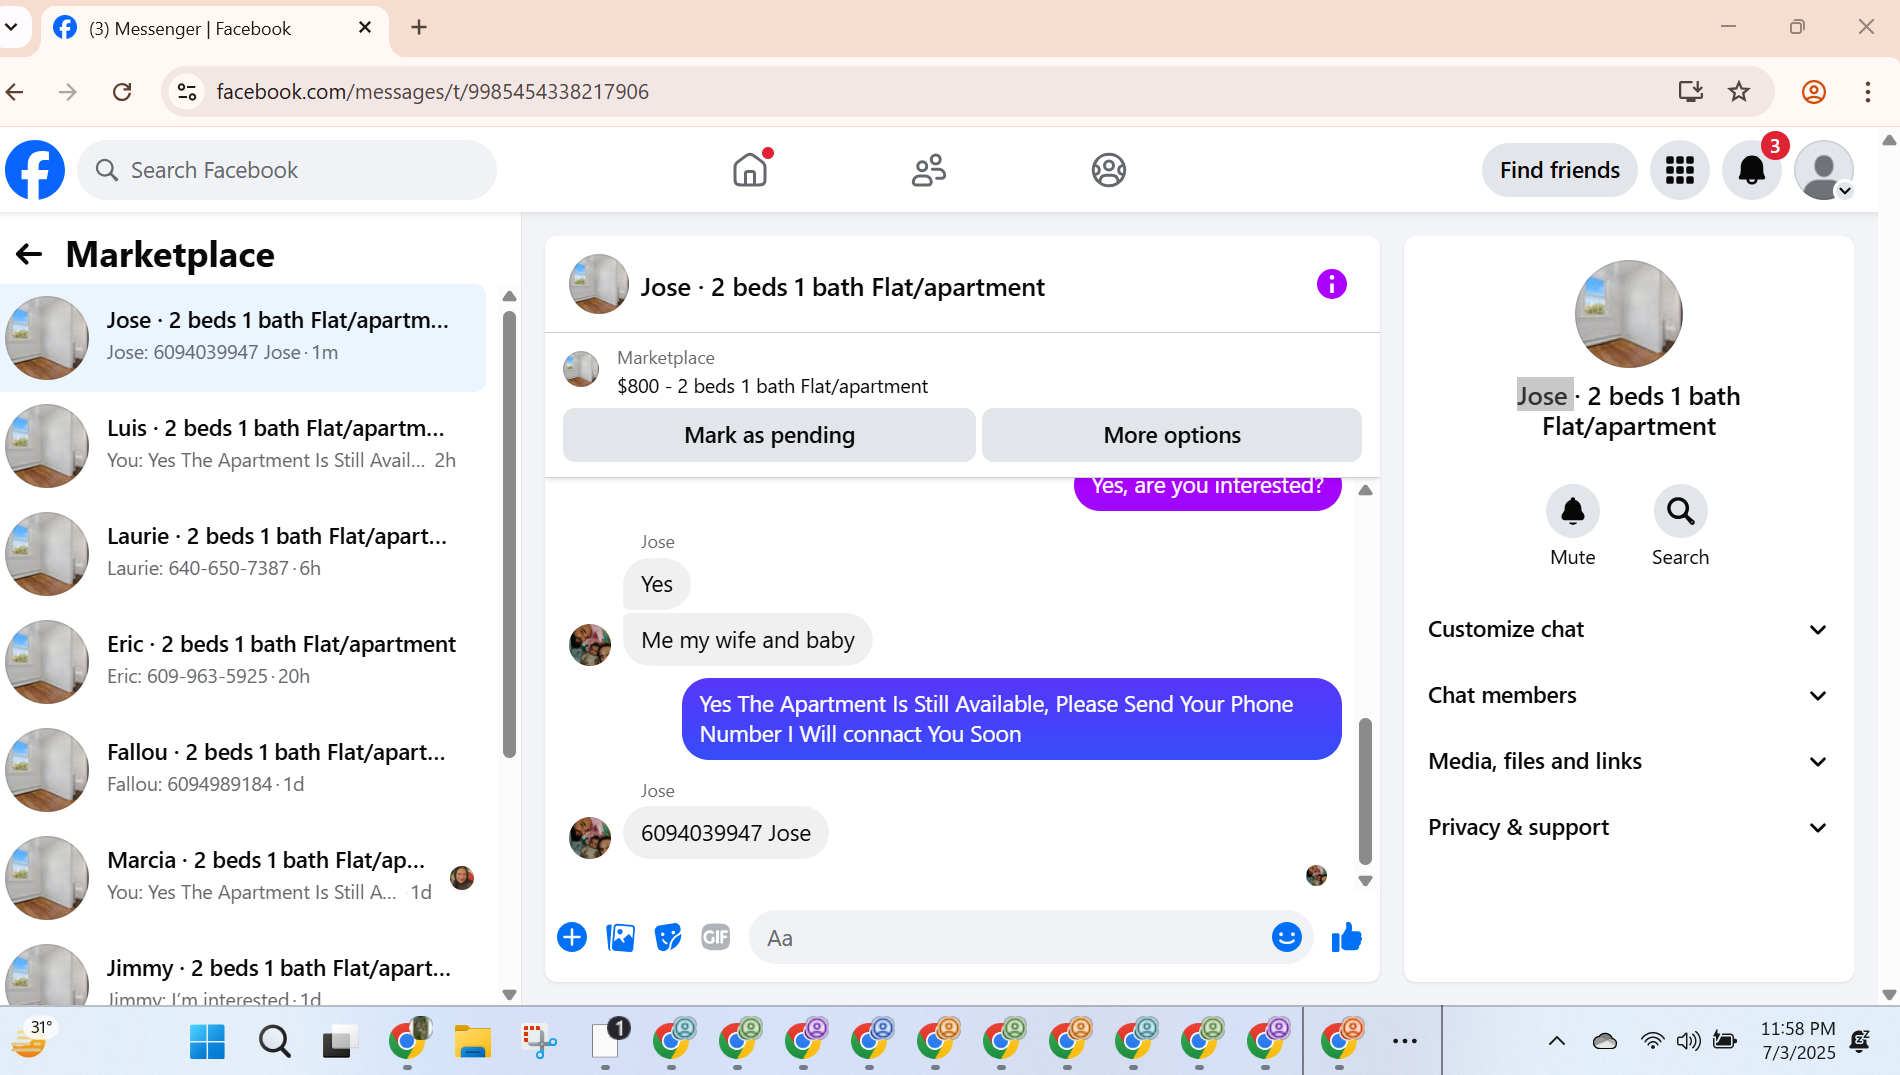Image resolution: width=1900 pixels, height=1075 pixels.
Task: Open Chrome profile icon
Action: coord(1814,92)
